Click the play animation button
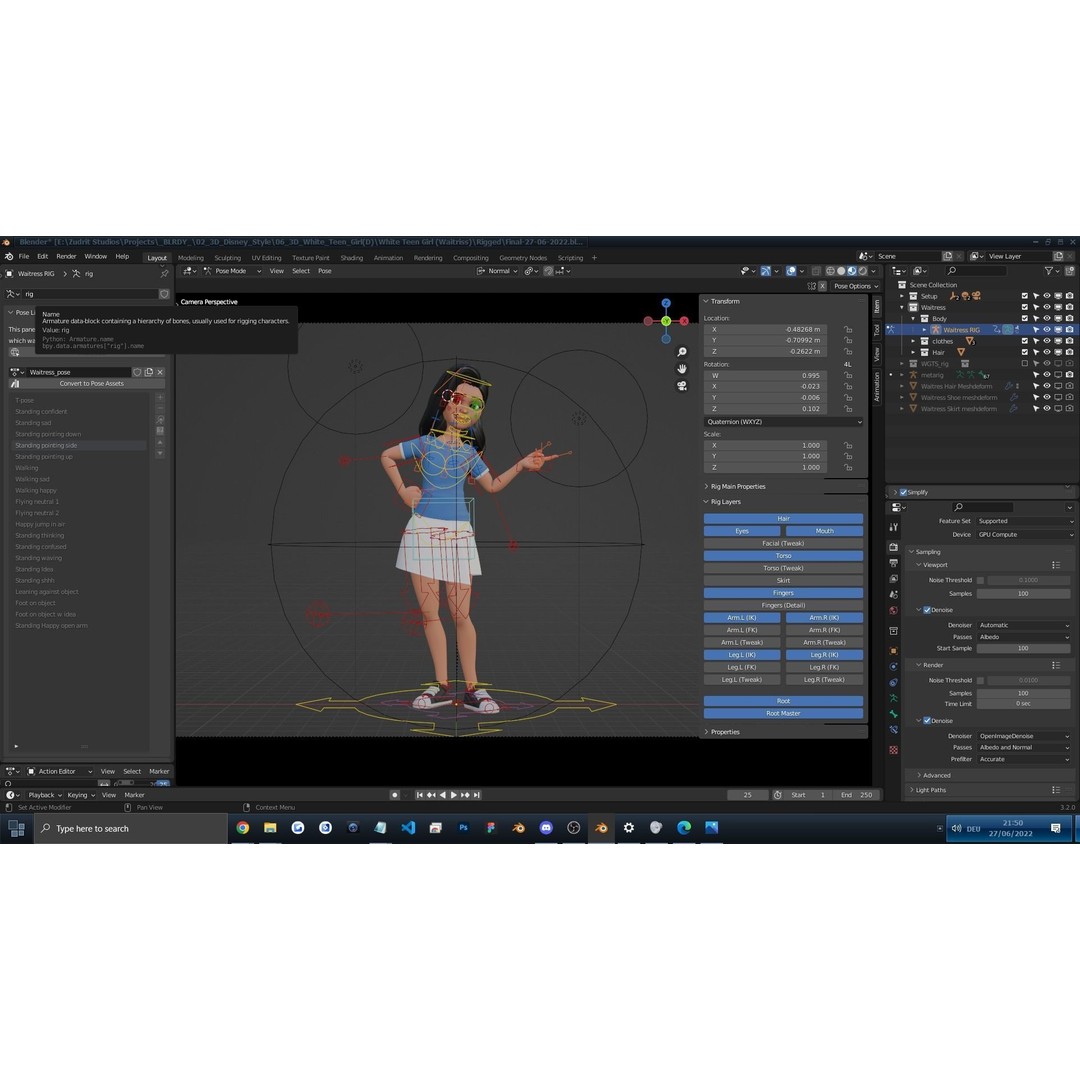 (x=453, y=795)
